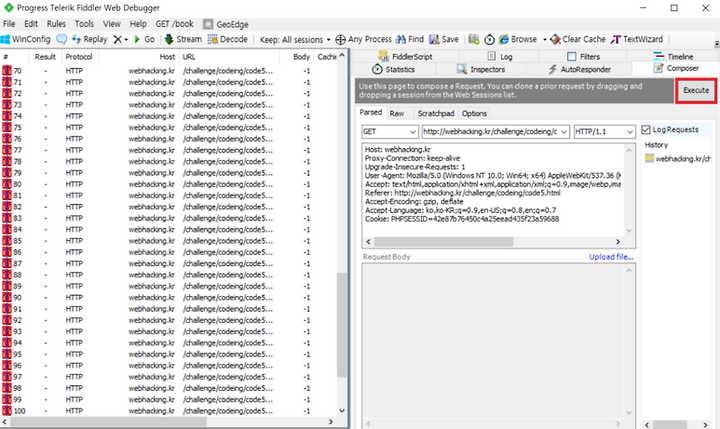
Task: Select the session row numbered 85
Action: [x=168, y=241]
